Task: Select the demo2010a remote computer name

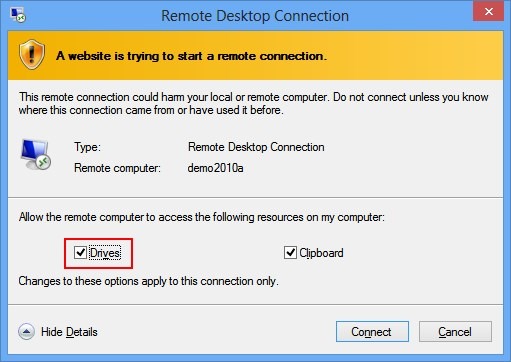Action: tap(215, 168)
